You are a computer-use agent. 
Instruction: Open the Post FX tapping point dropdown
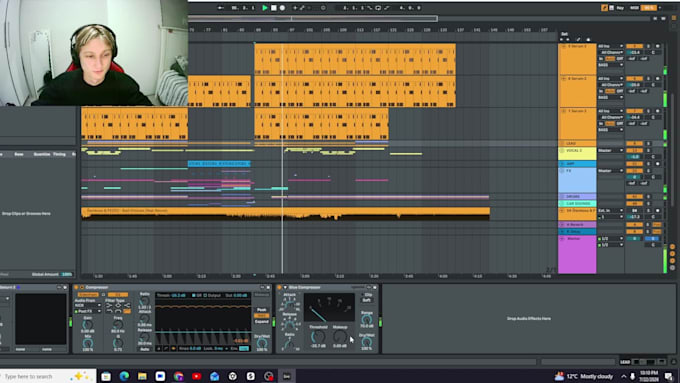(88, 311)
